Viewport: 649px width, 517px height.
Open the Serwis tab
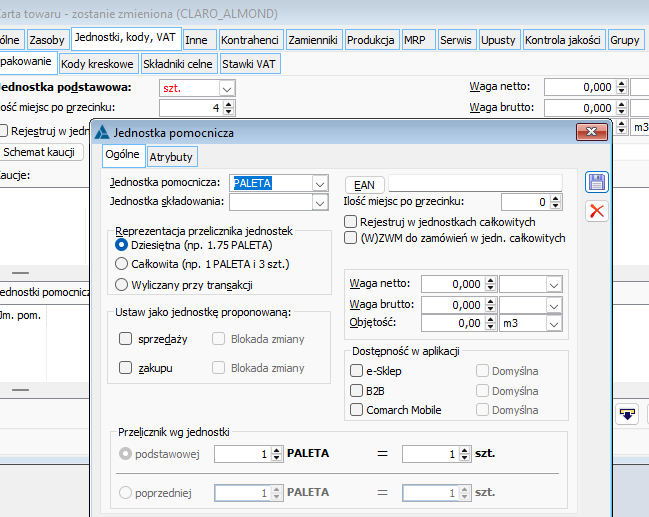coord(456,40)
